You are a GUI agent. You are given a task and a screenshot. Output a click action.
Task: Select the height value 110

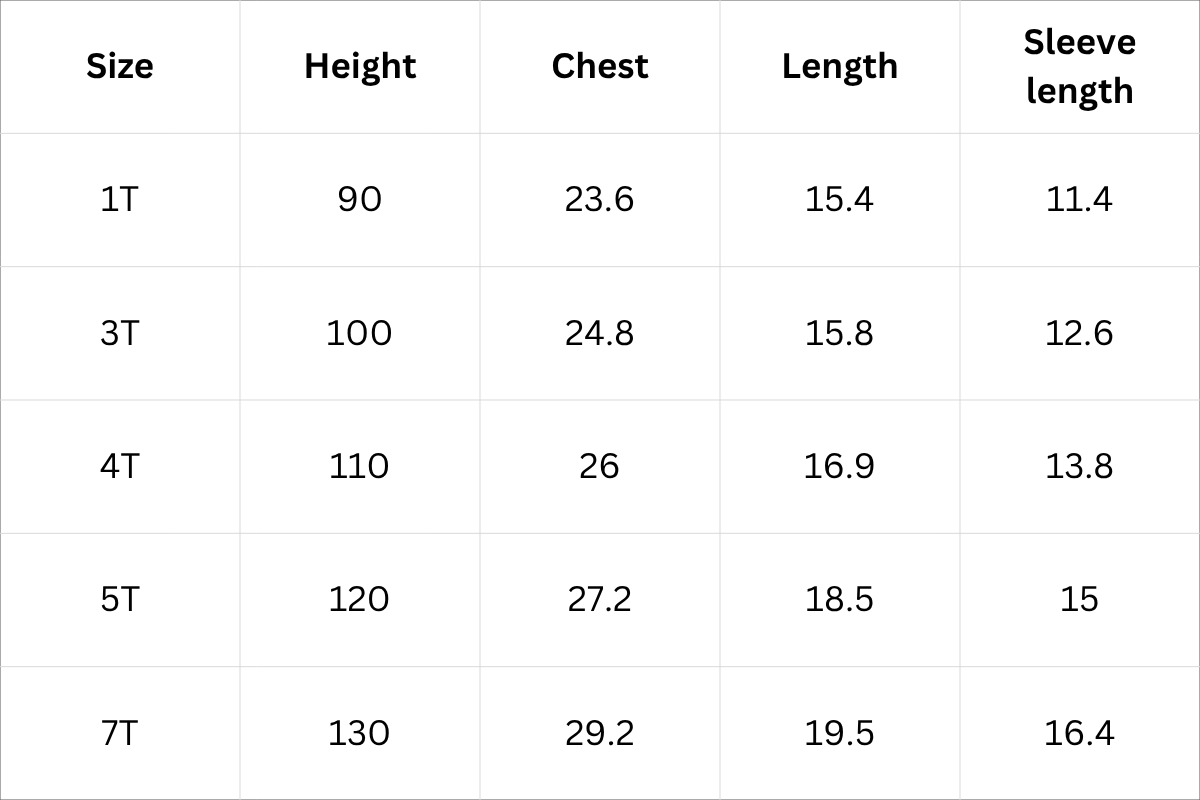tap(360, 466)
